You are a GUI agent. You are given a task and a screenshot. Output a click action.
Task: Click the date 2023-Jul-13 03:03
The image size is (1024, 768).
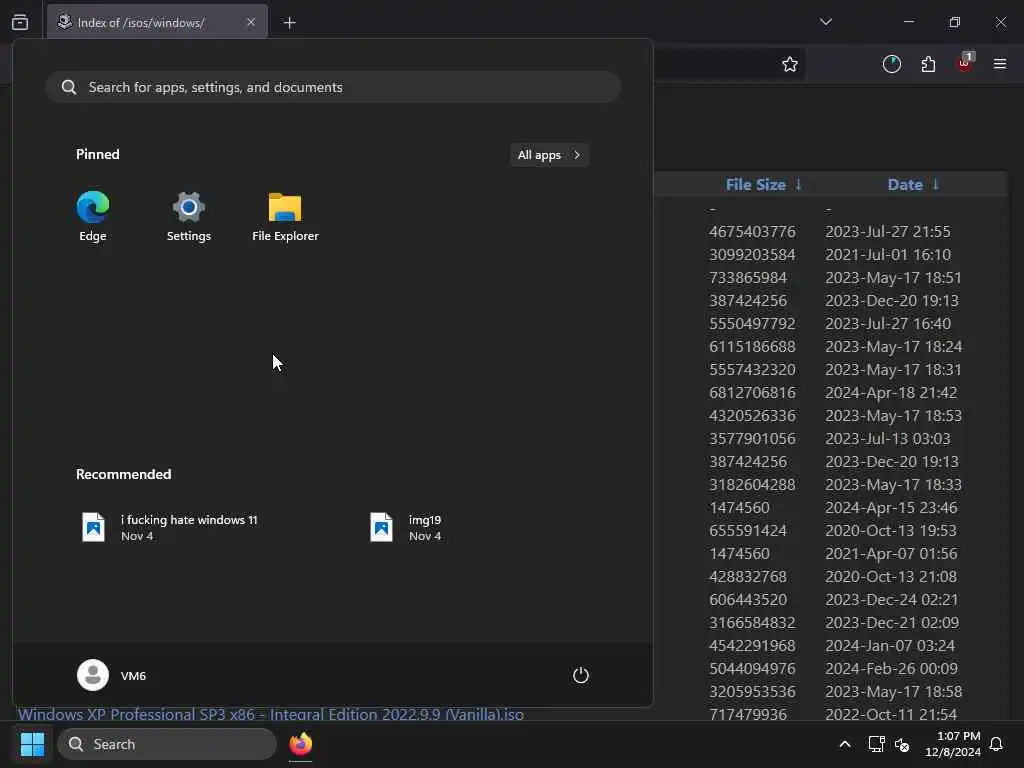[888, 439]
